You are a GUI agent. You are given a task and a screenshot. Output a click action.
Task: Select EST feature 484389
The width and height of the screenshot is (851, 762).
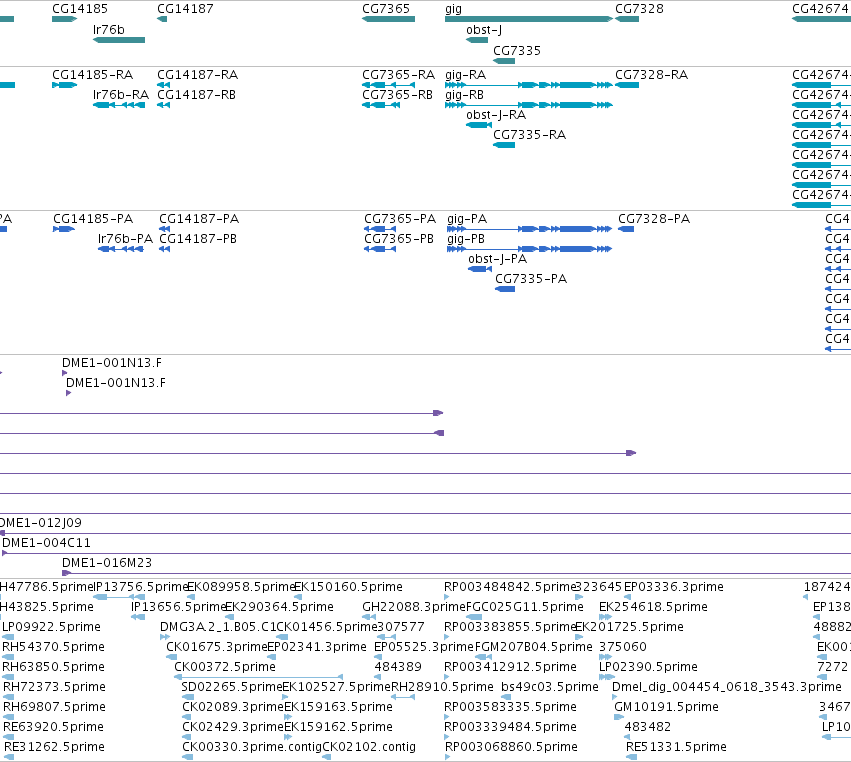coord(398,668)
